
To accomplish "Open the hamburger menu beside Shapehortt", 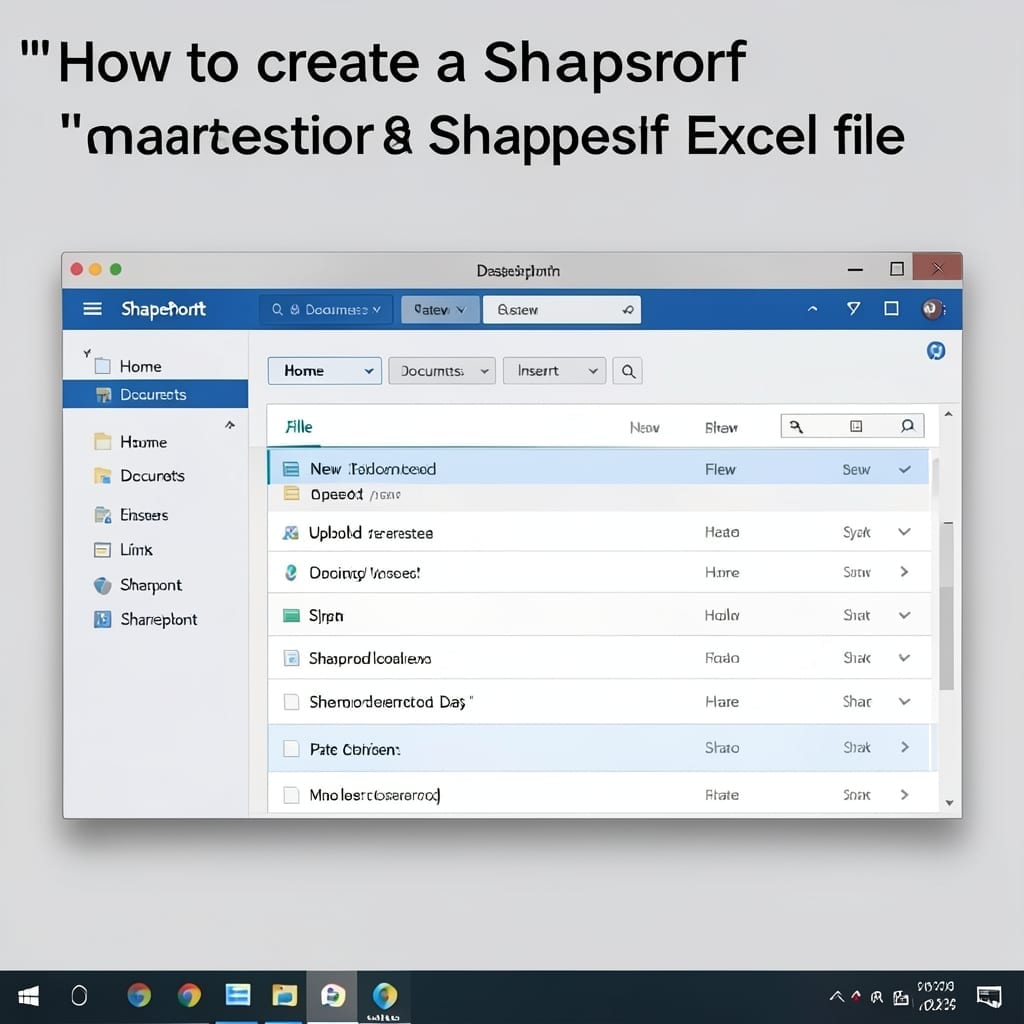I will click(x=92, y=309).
